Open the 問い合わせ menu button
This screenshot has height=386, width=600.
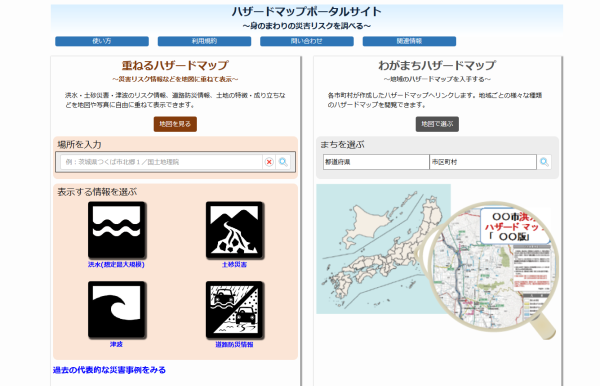[307, 41]
